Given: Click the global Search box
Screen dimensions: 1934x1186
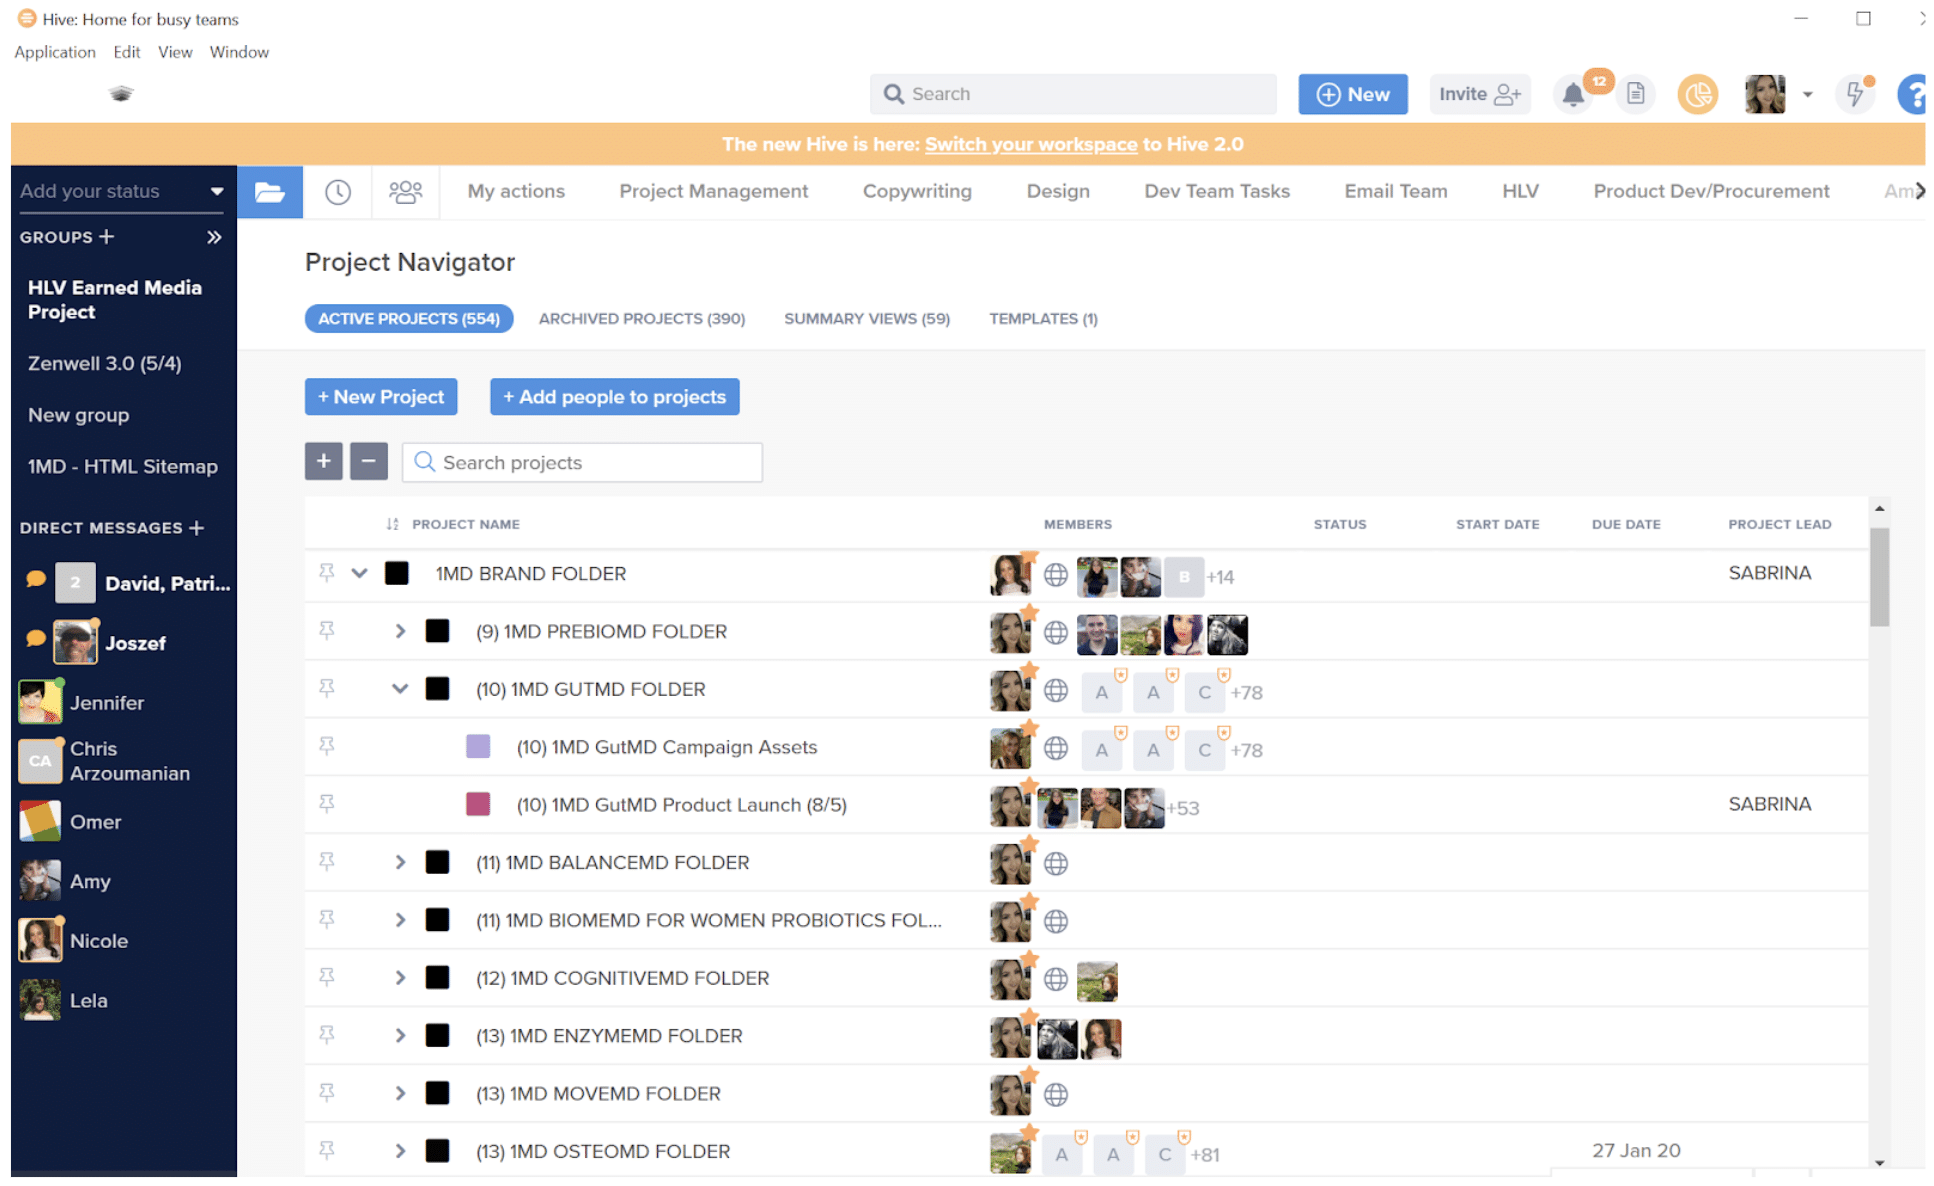Looking at the screenshot, I should (1072, 94).
